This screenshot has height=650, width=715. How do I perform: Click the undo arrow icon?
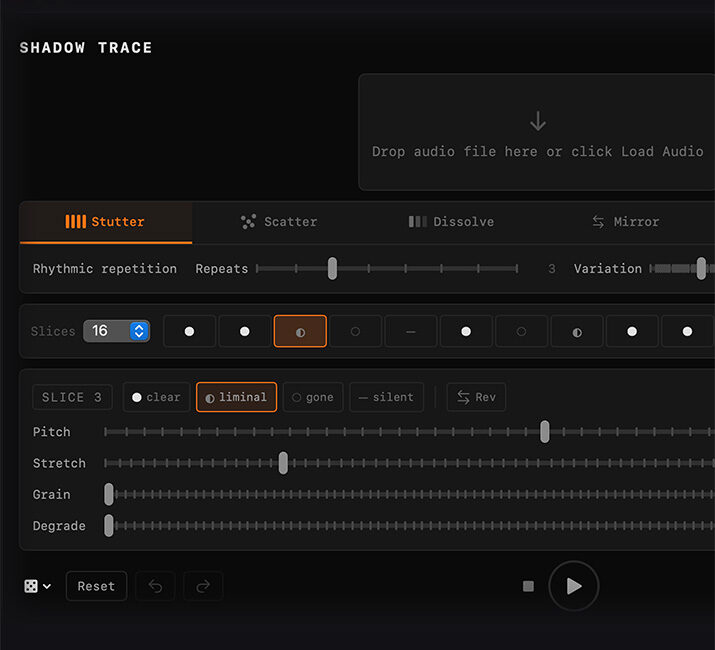coord(155,586)
